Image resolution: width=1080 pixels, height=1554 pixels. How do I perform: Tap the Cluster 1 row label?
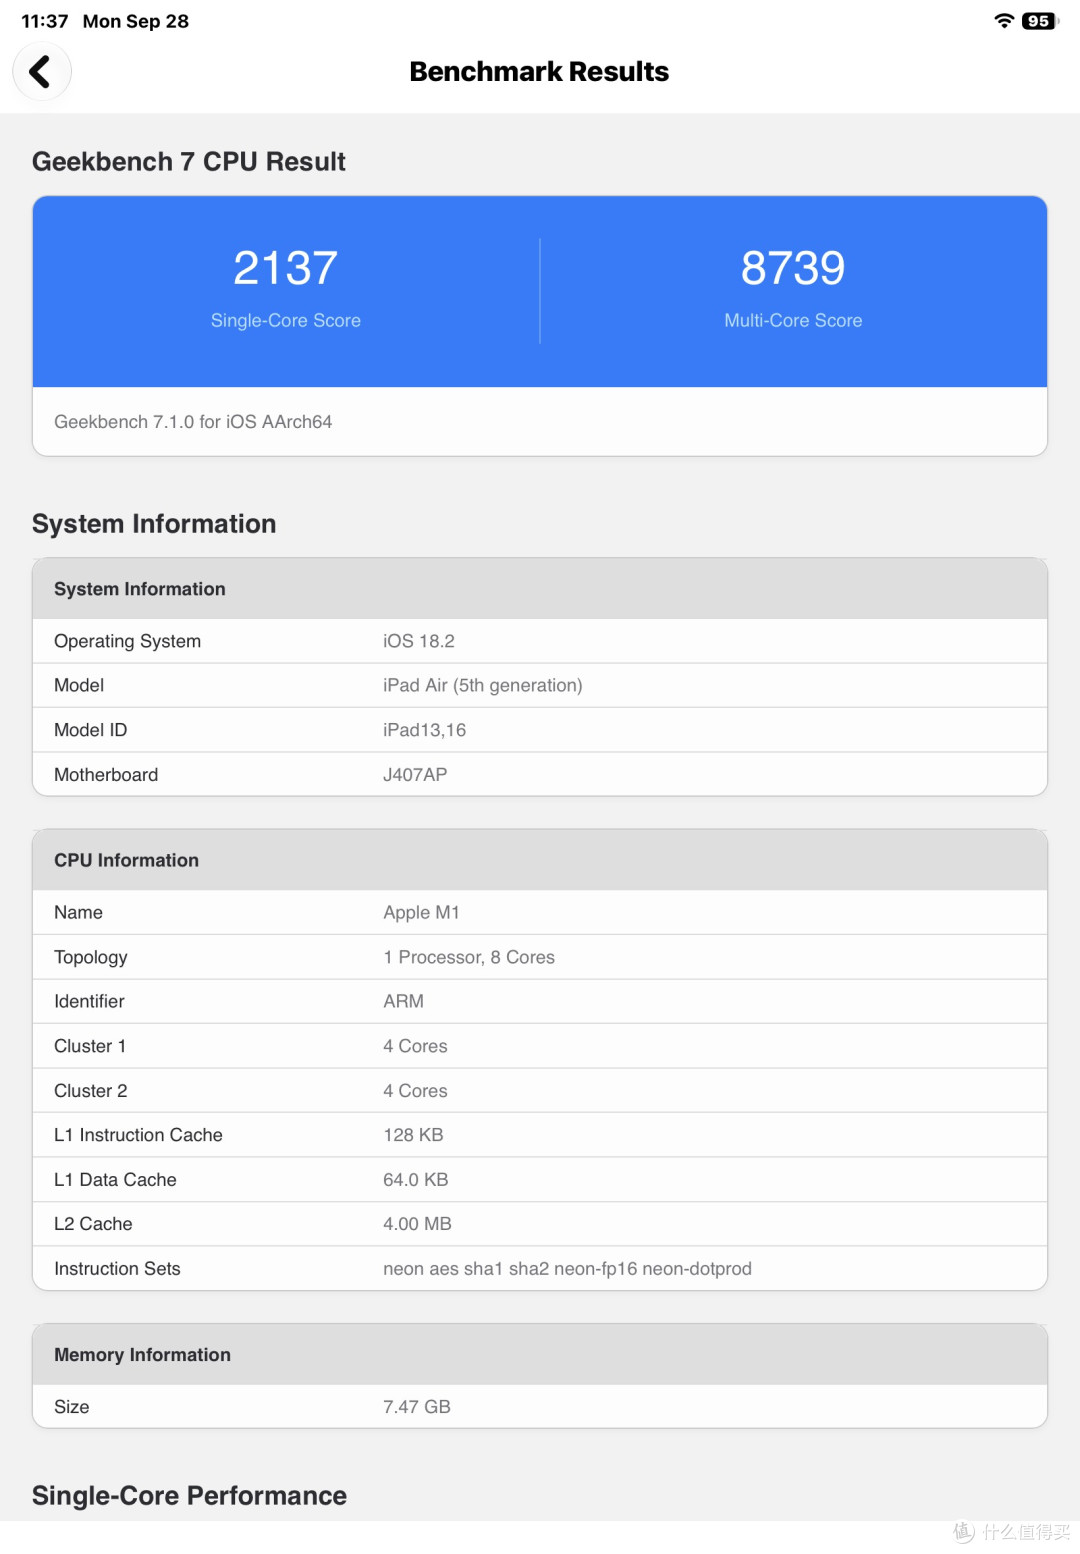click(x=90, y=1046)
